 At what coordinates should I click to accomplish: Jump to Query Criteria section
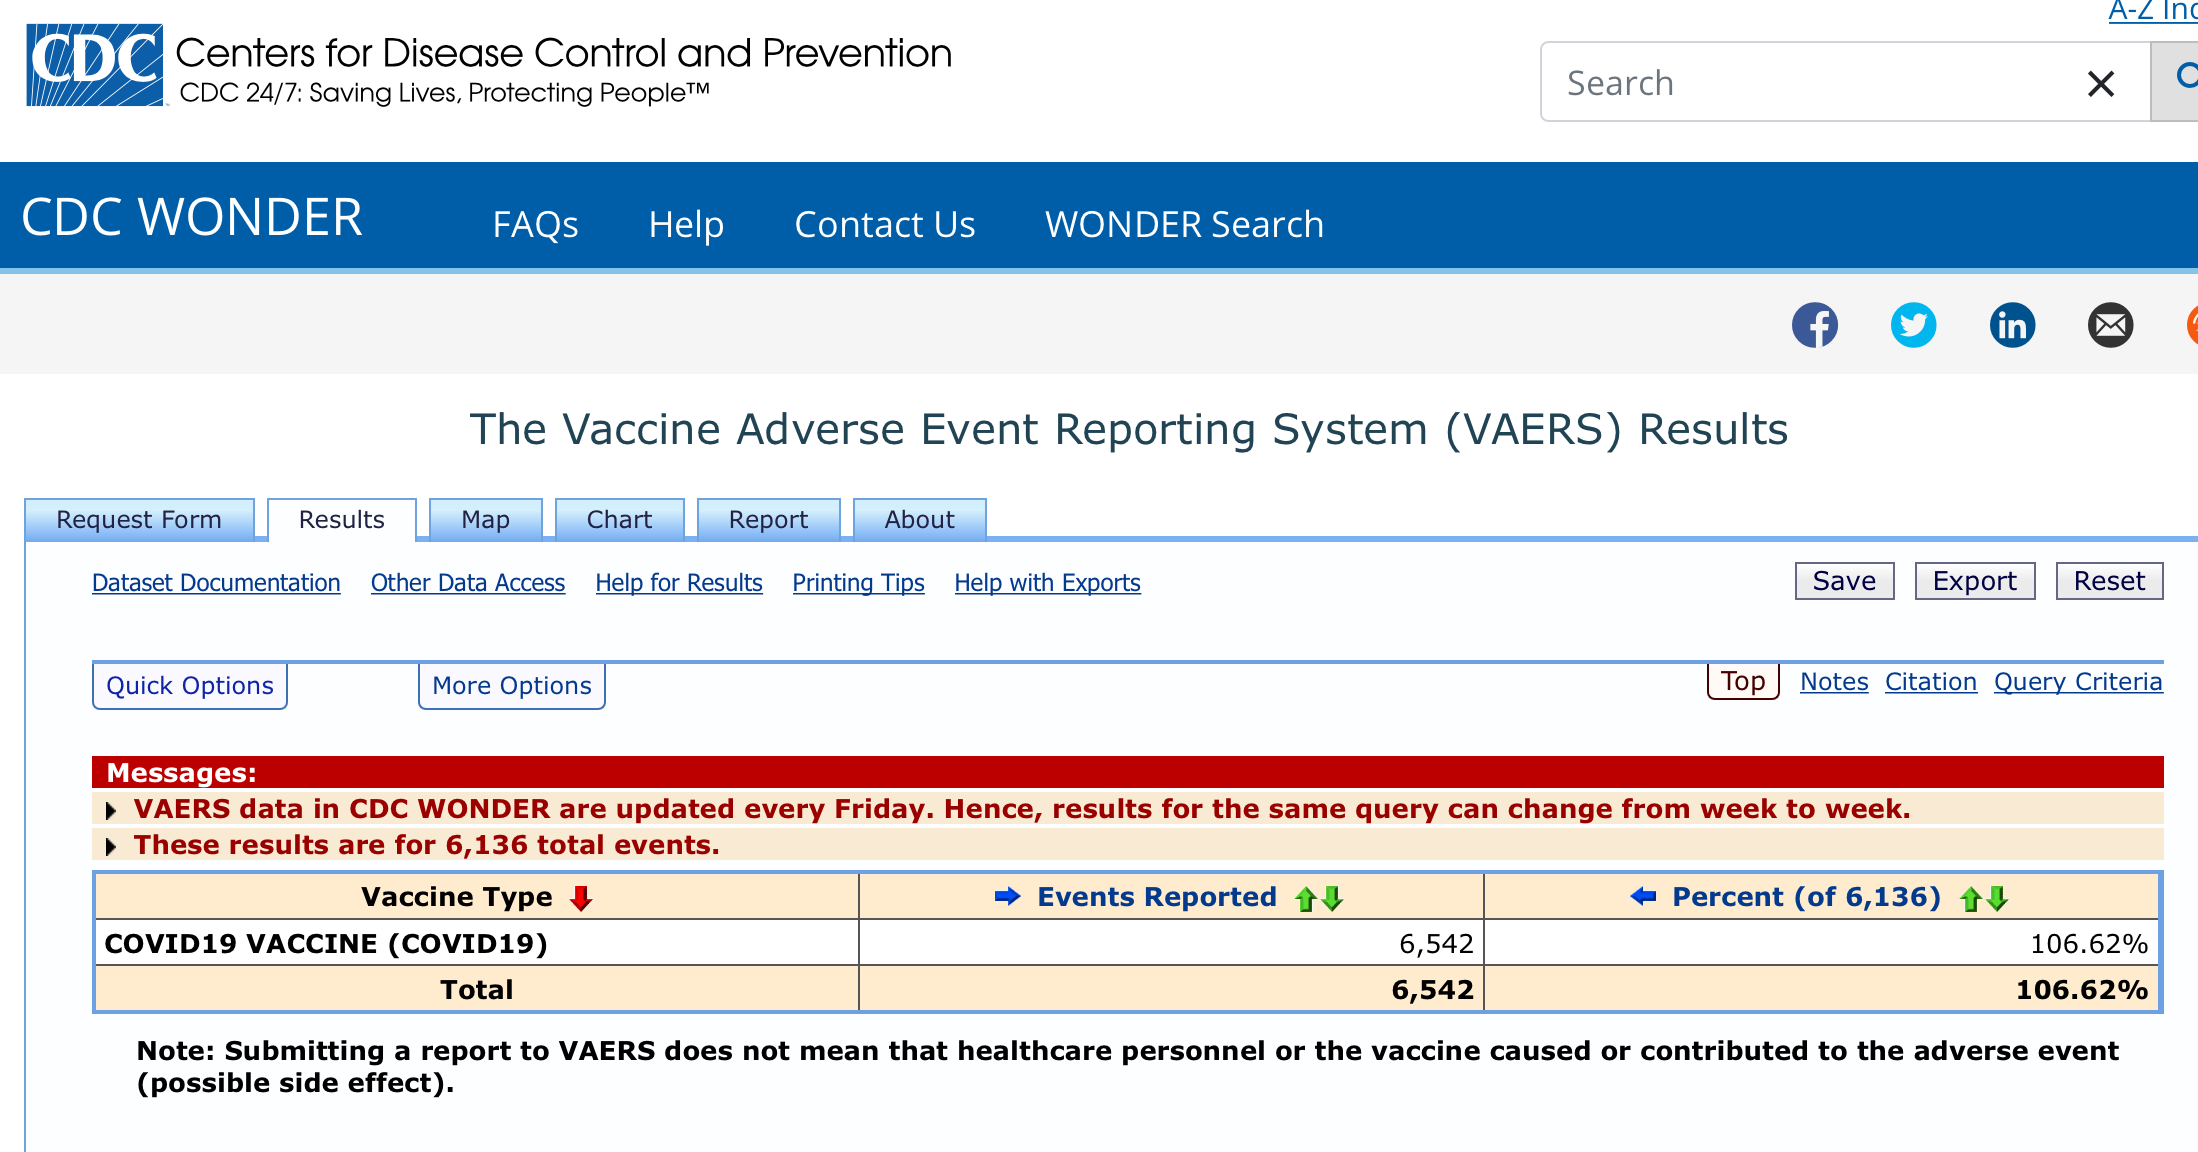tap(2078, 682)
